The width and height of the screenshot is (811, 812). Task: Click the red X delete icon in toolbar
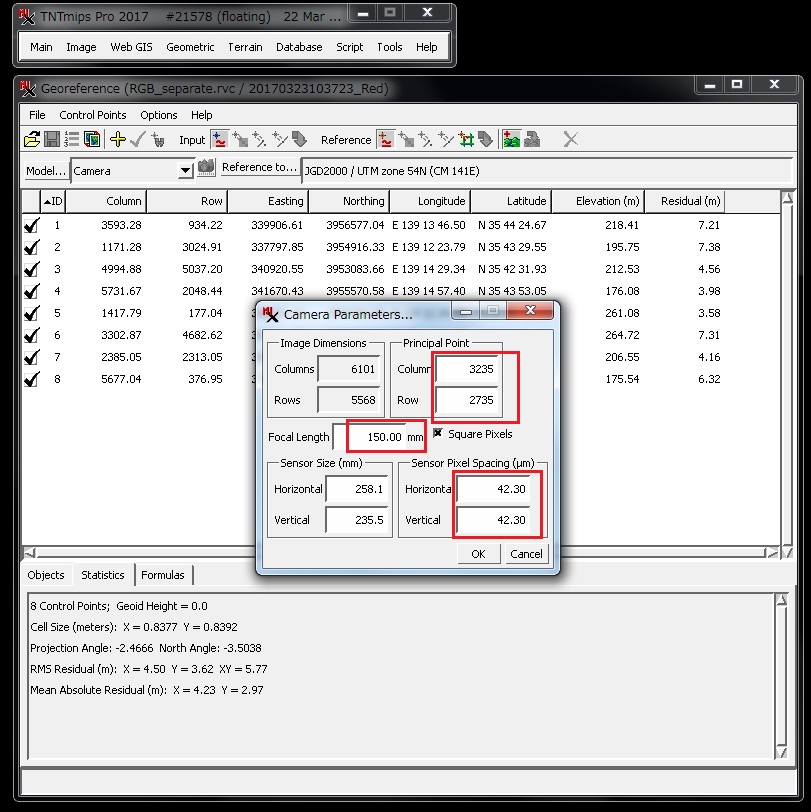tap(570, 140)
